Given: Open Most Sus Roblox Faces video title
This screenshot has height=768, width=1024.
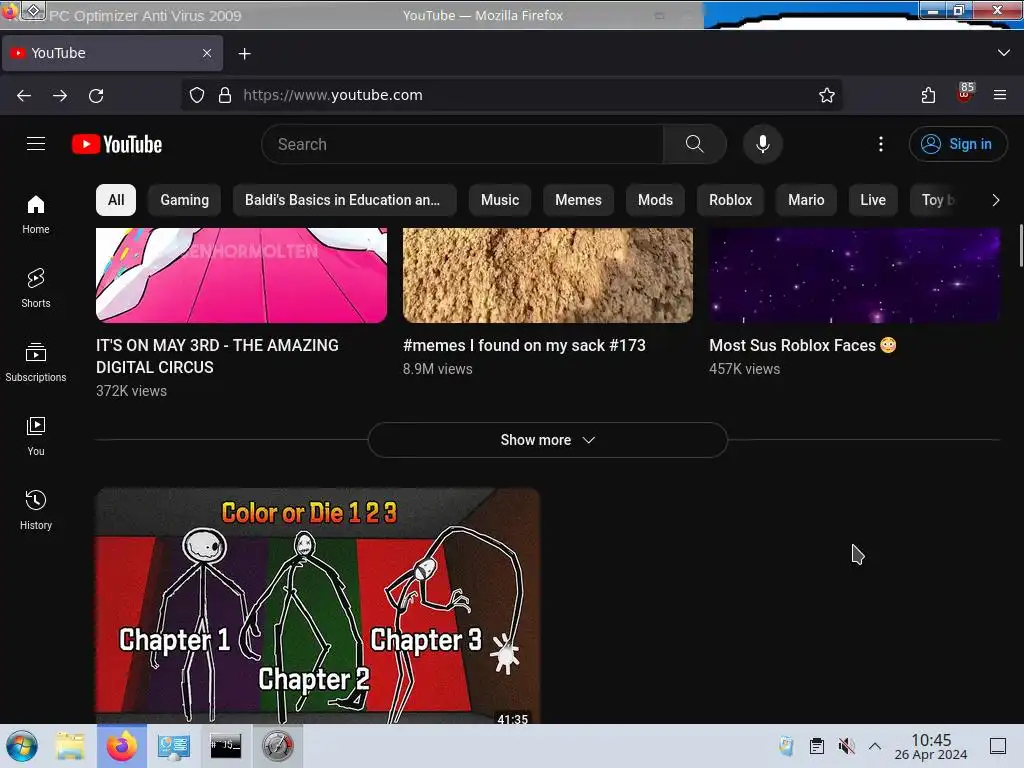Looking at the screenshot, I should (x=803, y=345).
